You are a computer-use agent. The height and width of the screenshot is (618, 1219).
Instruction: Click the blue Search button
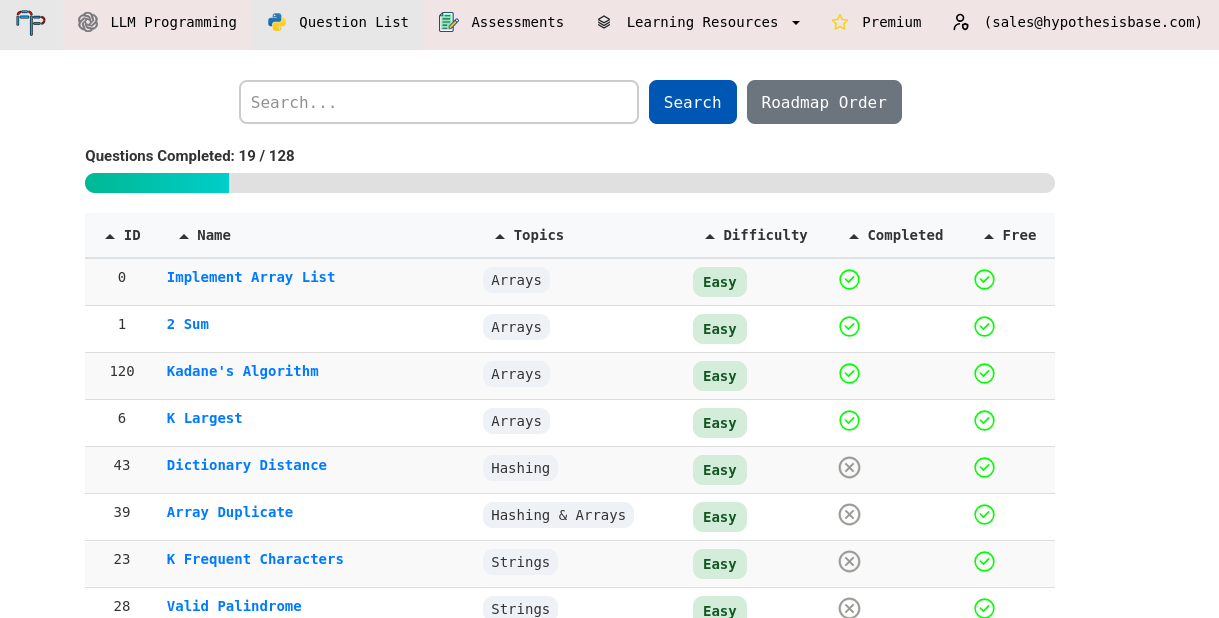click(x=693, y=102)
